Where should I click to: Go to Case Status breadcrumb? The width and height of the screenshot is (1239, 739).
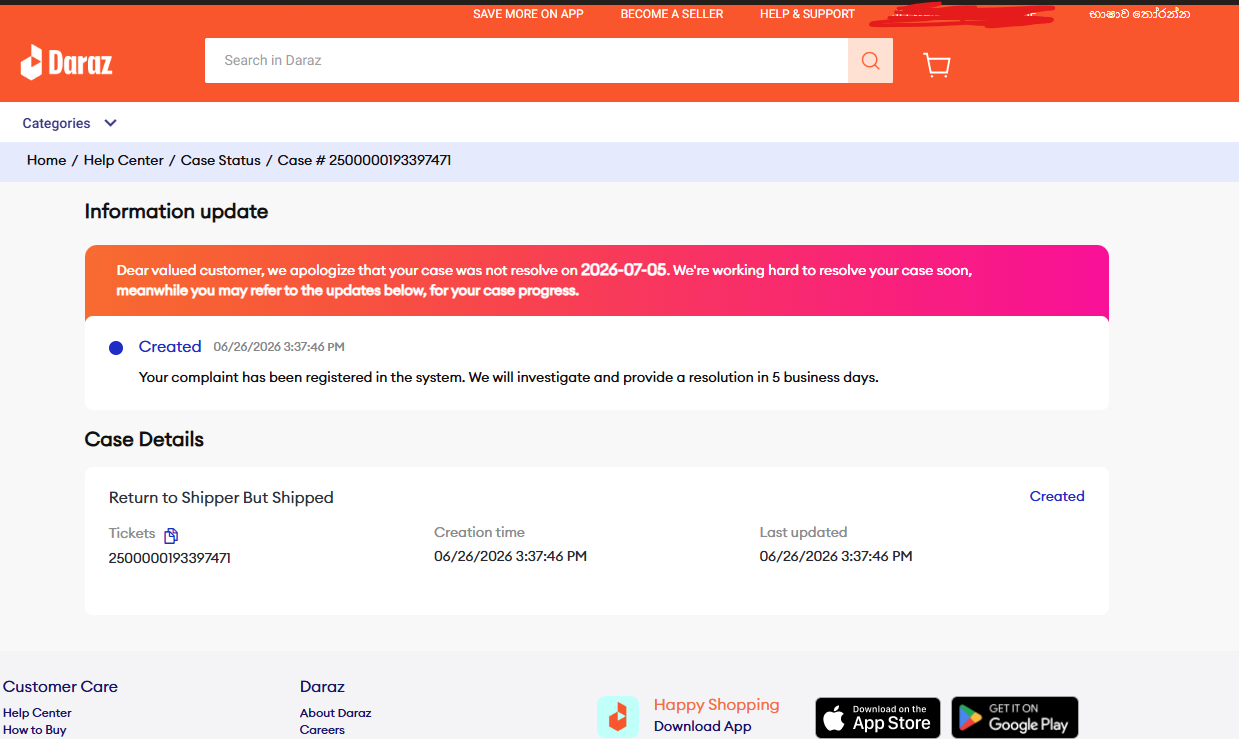click(x=221, y=160)
